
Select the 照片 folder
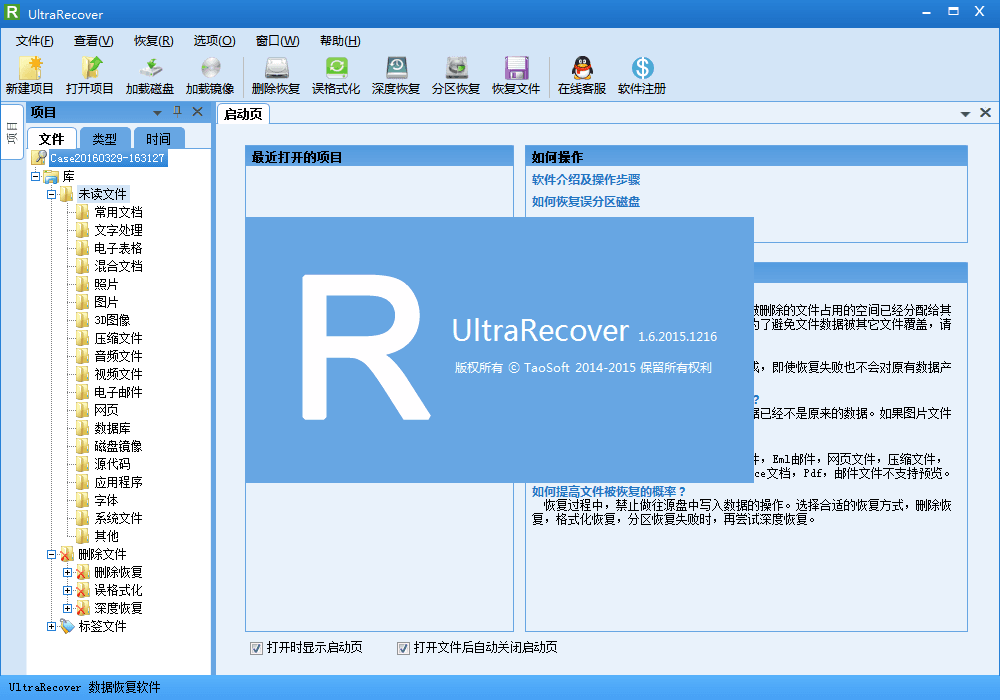click(106, 284)
